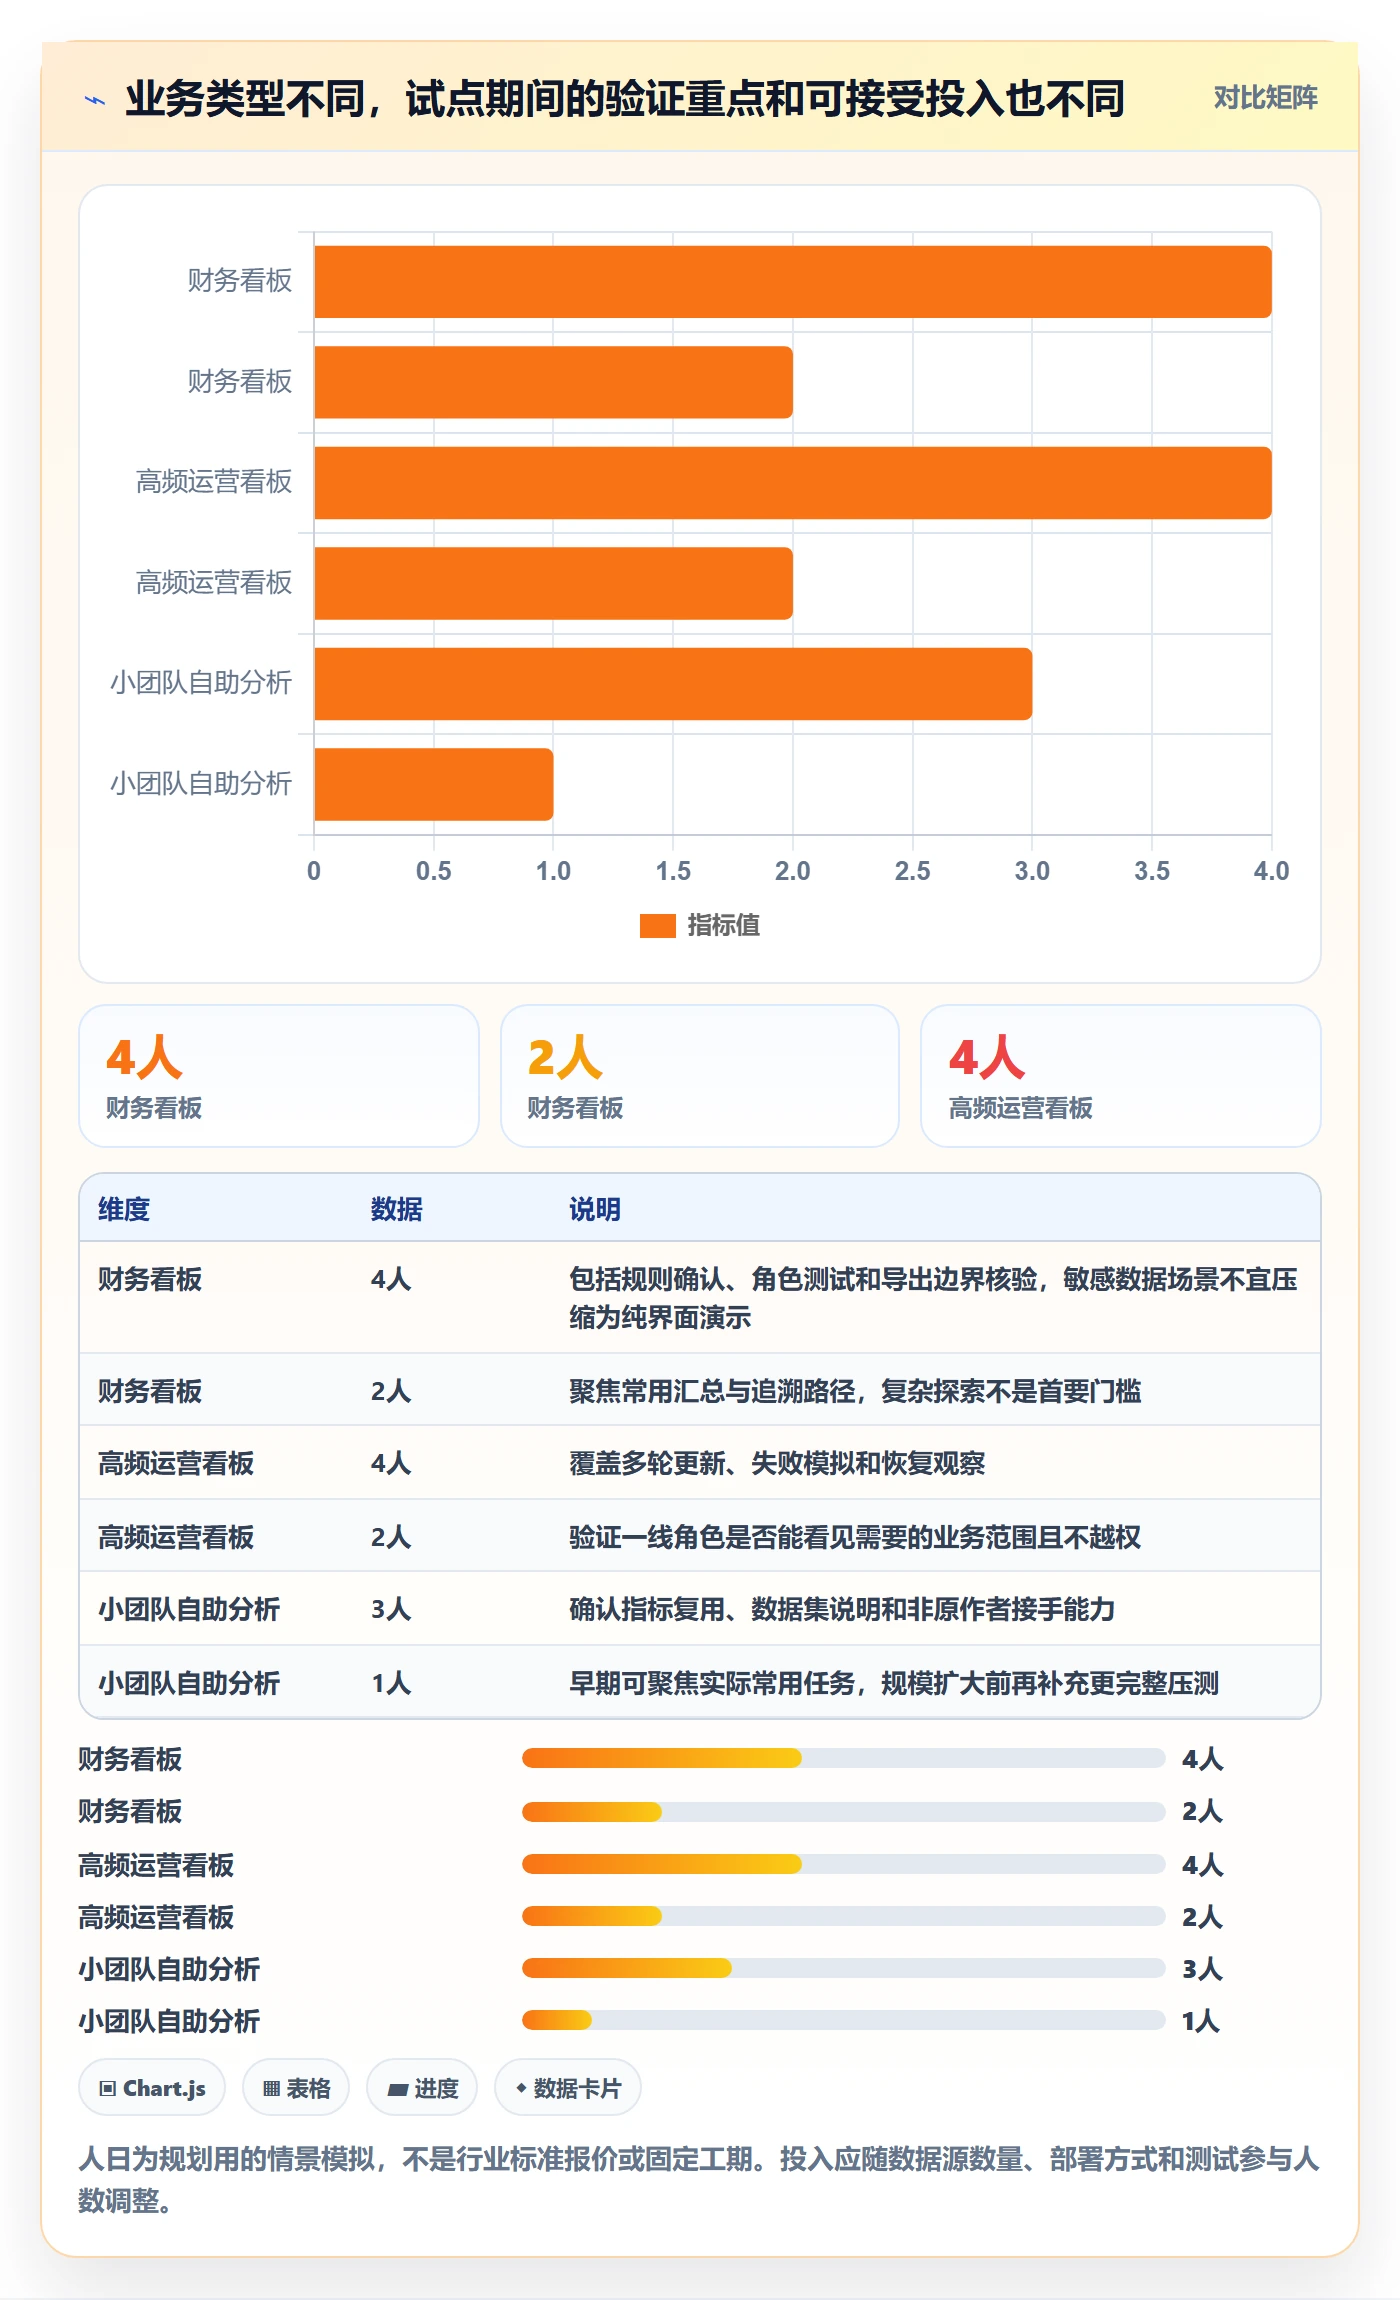Click the 0.5 tick label on the chart axis
1400x2300 pixels.
click(x=433, y=871)
